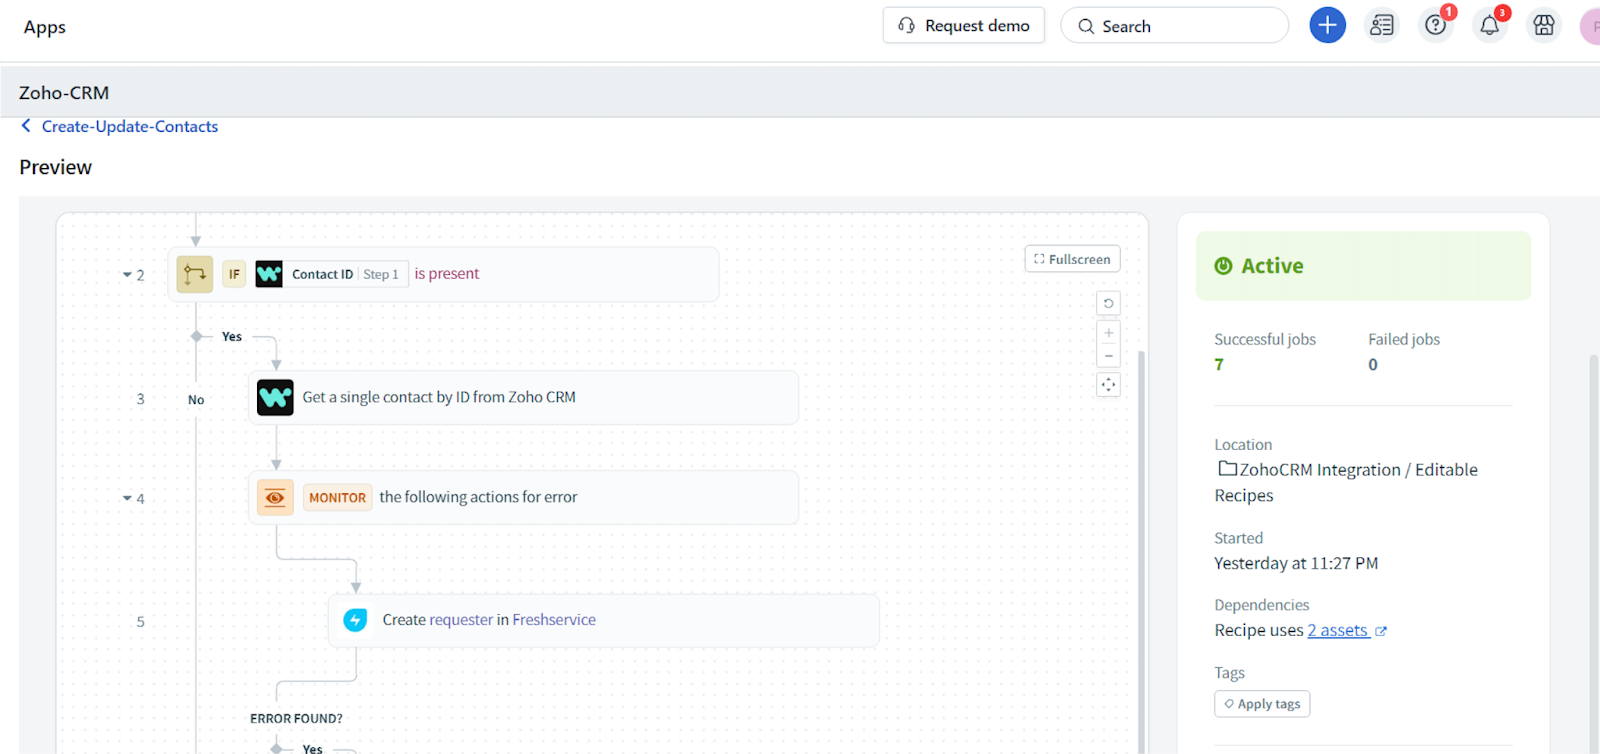Click the canvas vertical scrollbar
Image resolution: width=1600 pixels, height=754 pixels.
click(1141, 550)
